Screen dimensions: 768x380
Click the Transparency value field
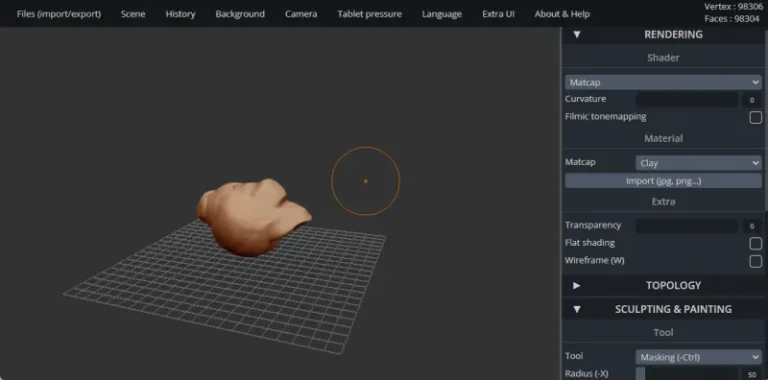coord(752,226)
